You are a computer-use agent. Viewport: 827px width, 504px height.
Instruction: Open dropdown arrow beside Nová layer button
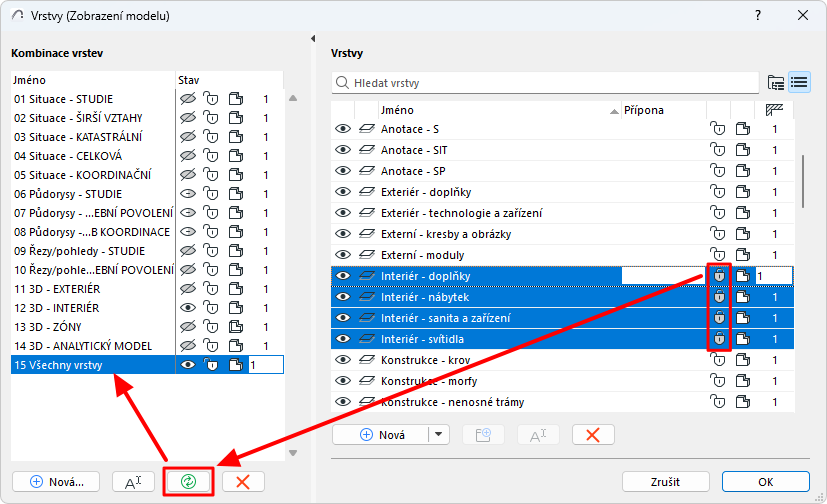438,435
